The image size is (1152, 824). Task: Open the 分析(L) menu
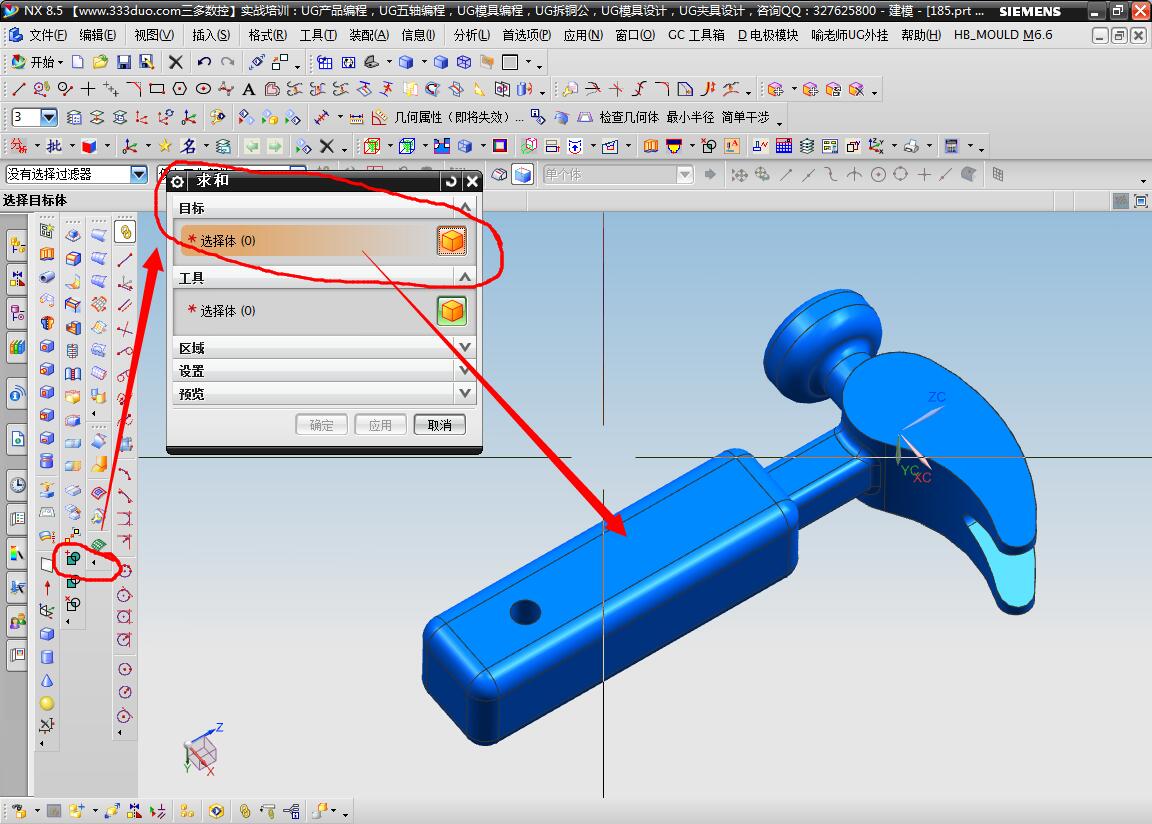click(x=471, y=35)
